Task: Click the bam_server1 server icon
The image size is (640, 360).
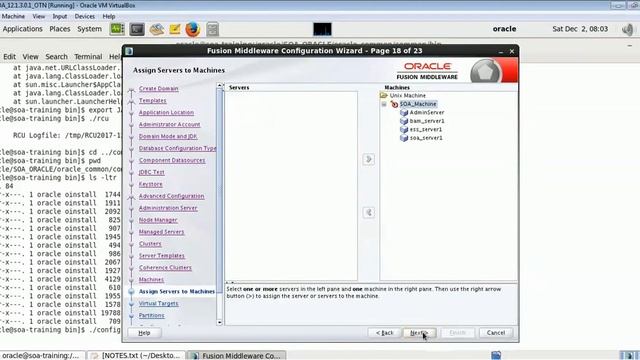Action: tap(404, 121)
